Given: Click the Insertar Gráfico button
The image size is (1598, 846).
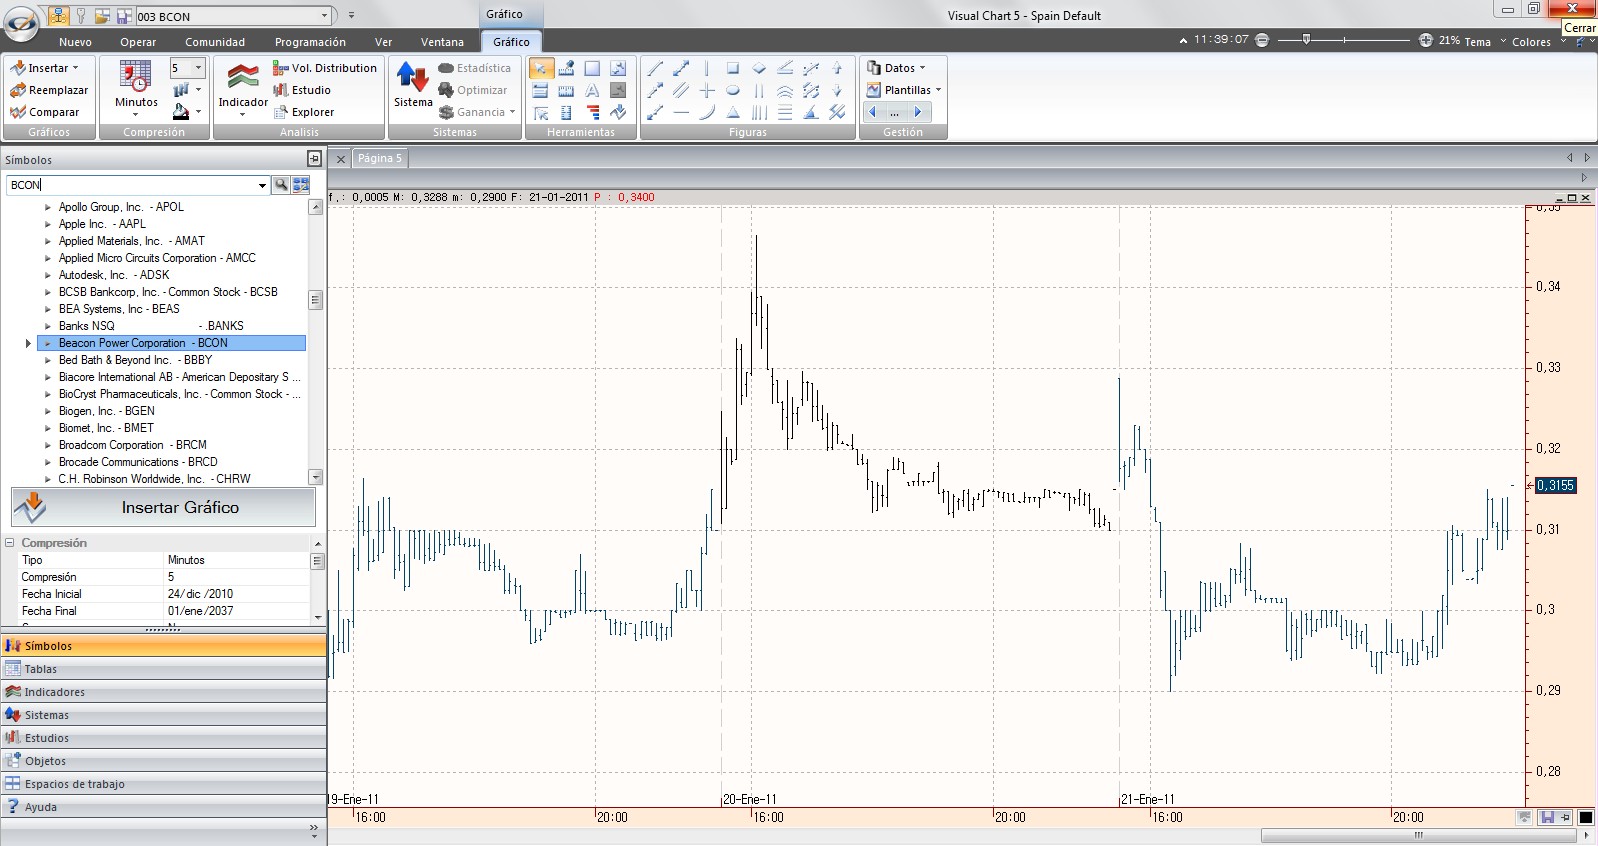Looking at the screenshot, I should (x=163, y=507).
